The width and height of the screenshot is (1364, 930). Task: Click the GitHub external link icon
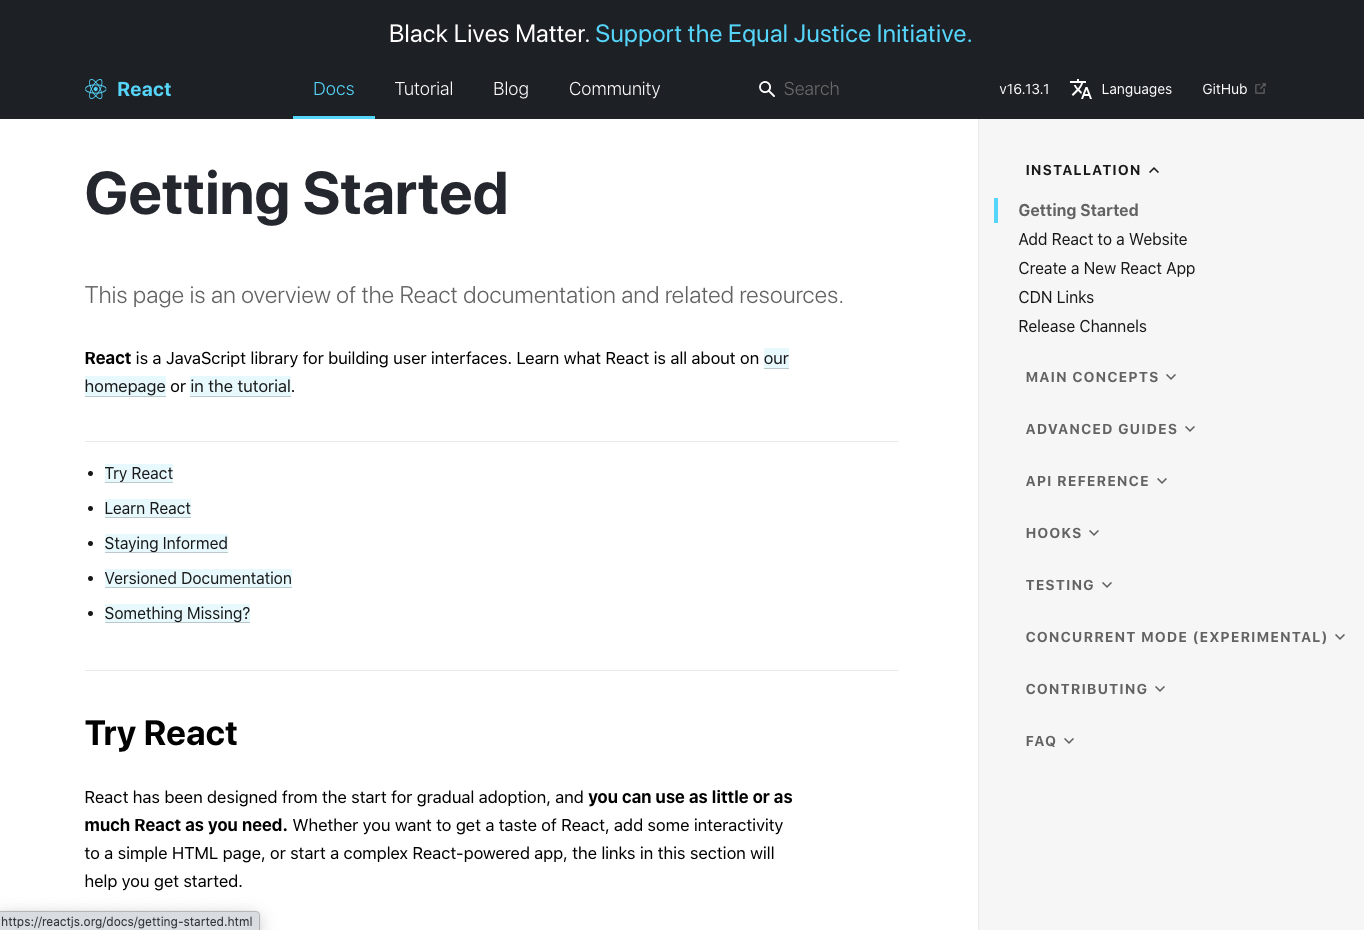[x=1260, y=89]
